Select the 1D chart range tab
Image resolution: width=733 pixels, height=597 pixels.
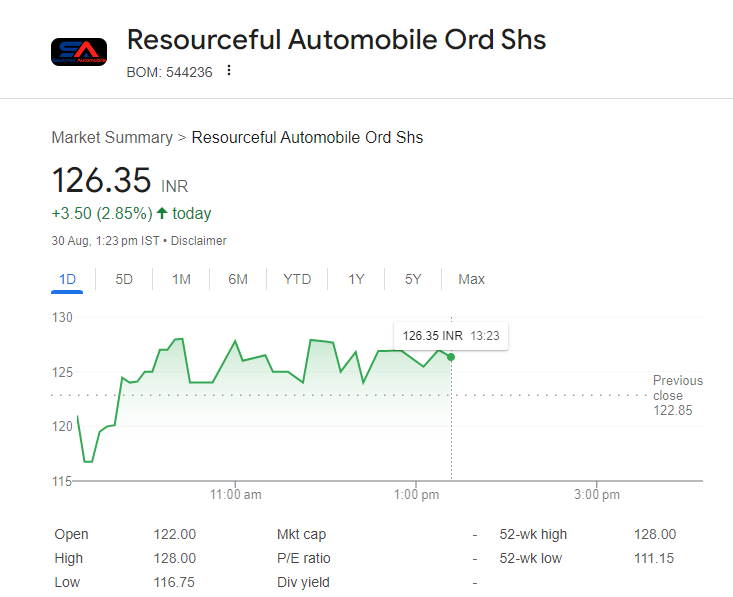pyautogui.click(x=68, y=279)
